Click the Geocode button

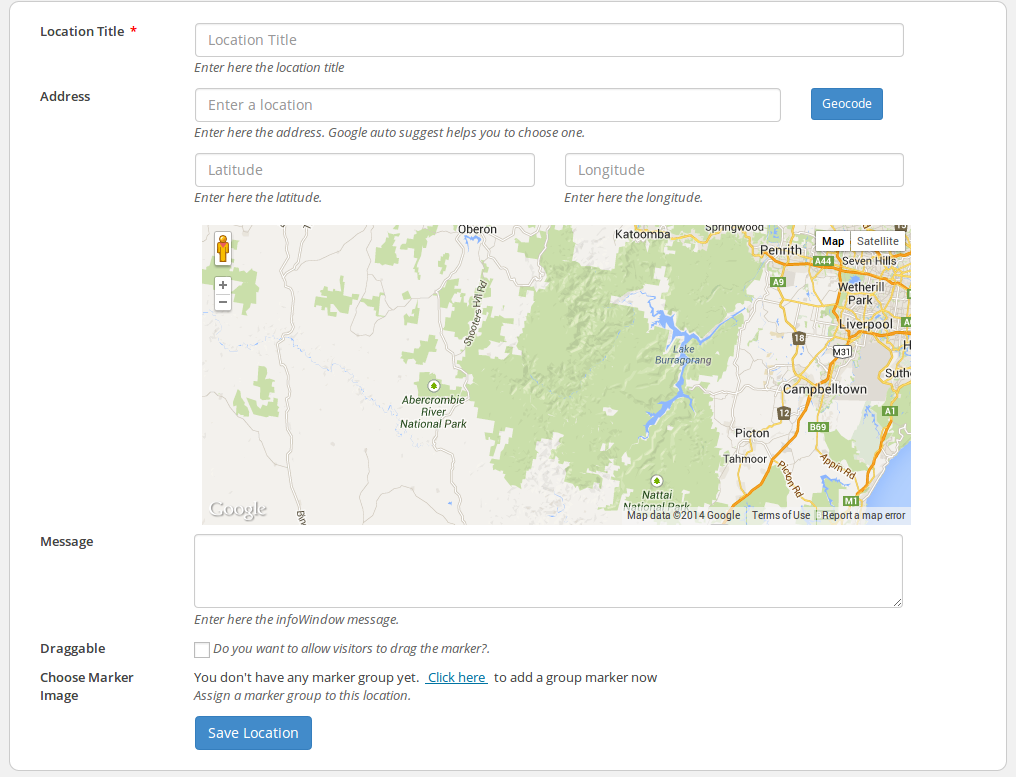[x=846, y=104]
